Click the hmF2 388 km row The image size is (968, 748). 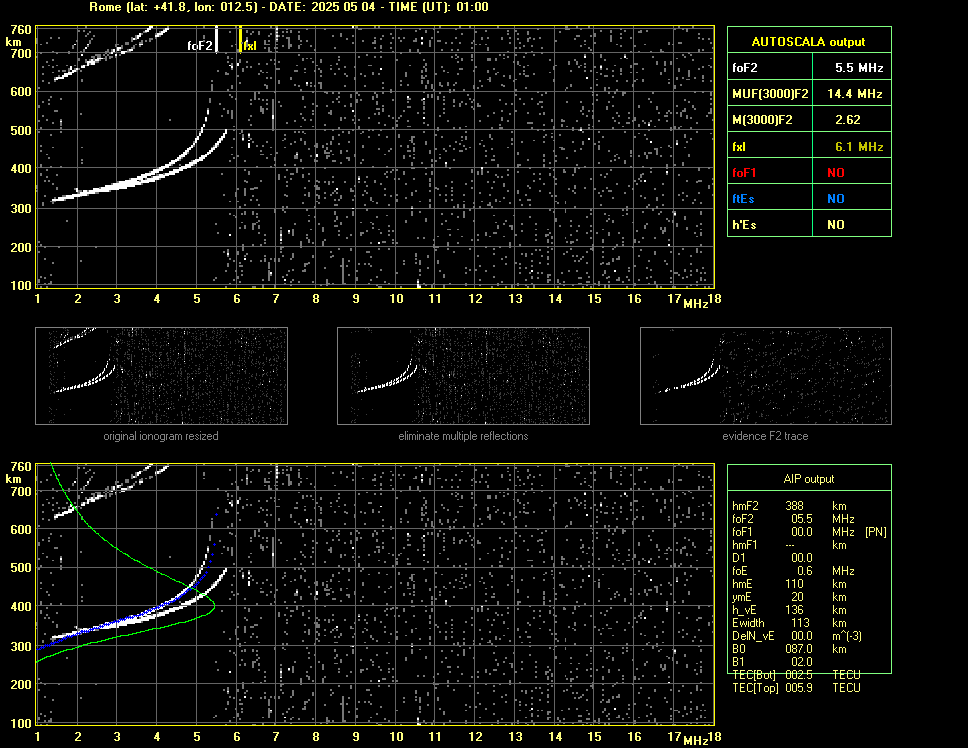click(x=790, y=506)
